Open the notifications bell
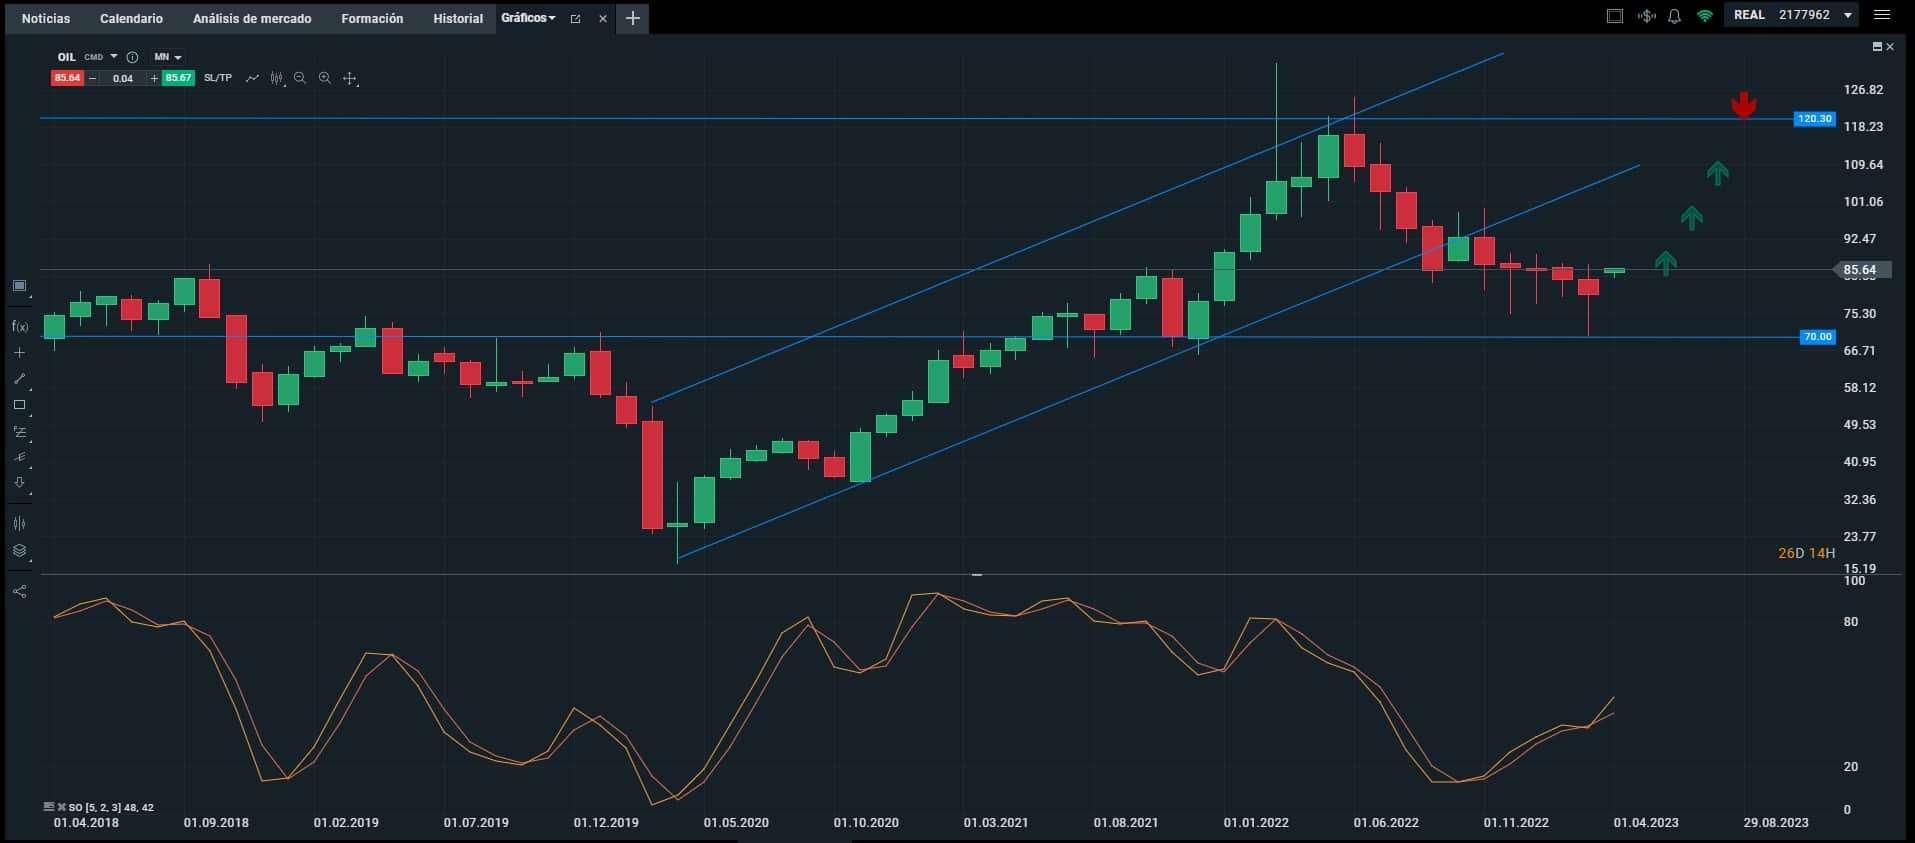The width and height of the screenshot is (1915, 843). pyautogui.click(x=1674, y=16)
